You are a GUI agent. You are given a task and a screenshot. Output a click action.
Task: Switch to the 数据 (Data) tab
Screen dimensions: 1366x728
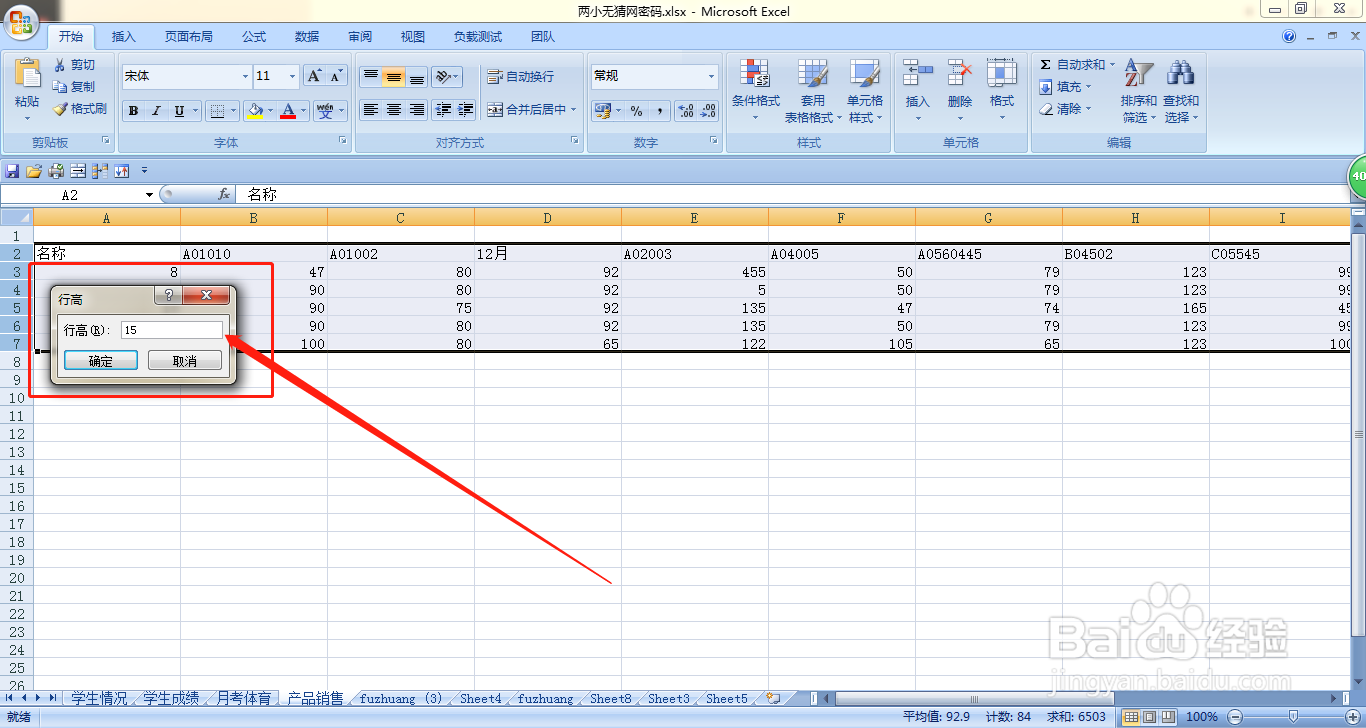[307, 37]
